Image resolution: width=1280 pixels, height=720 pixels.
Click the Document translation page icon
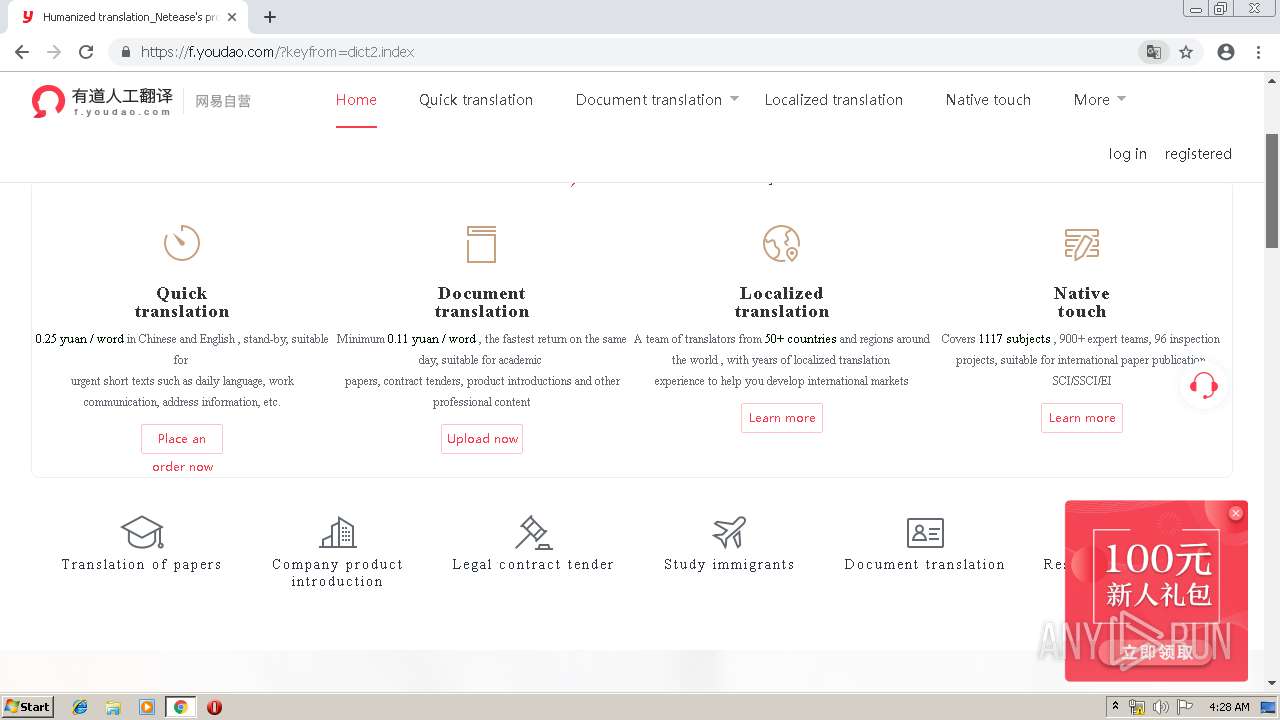pos(481,244)
